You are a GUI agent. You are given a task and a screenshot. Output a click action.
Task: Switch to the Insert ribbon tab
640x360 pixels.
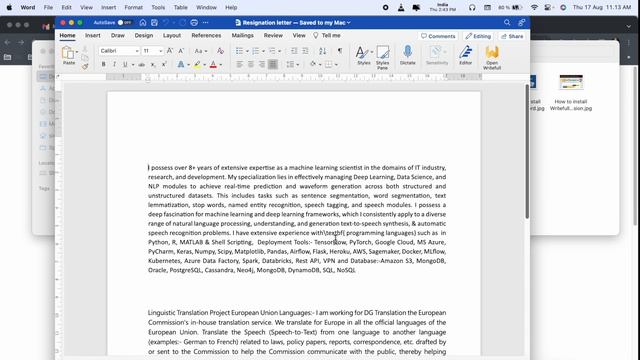click(93, 36)
